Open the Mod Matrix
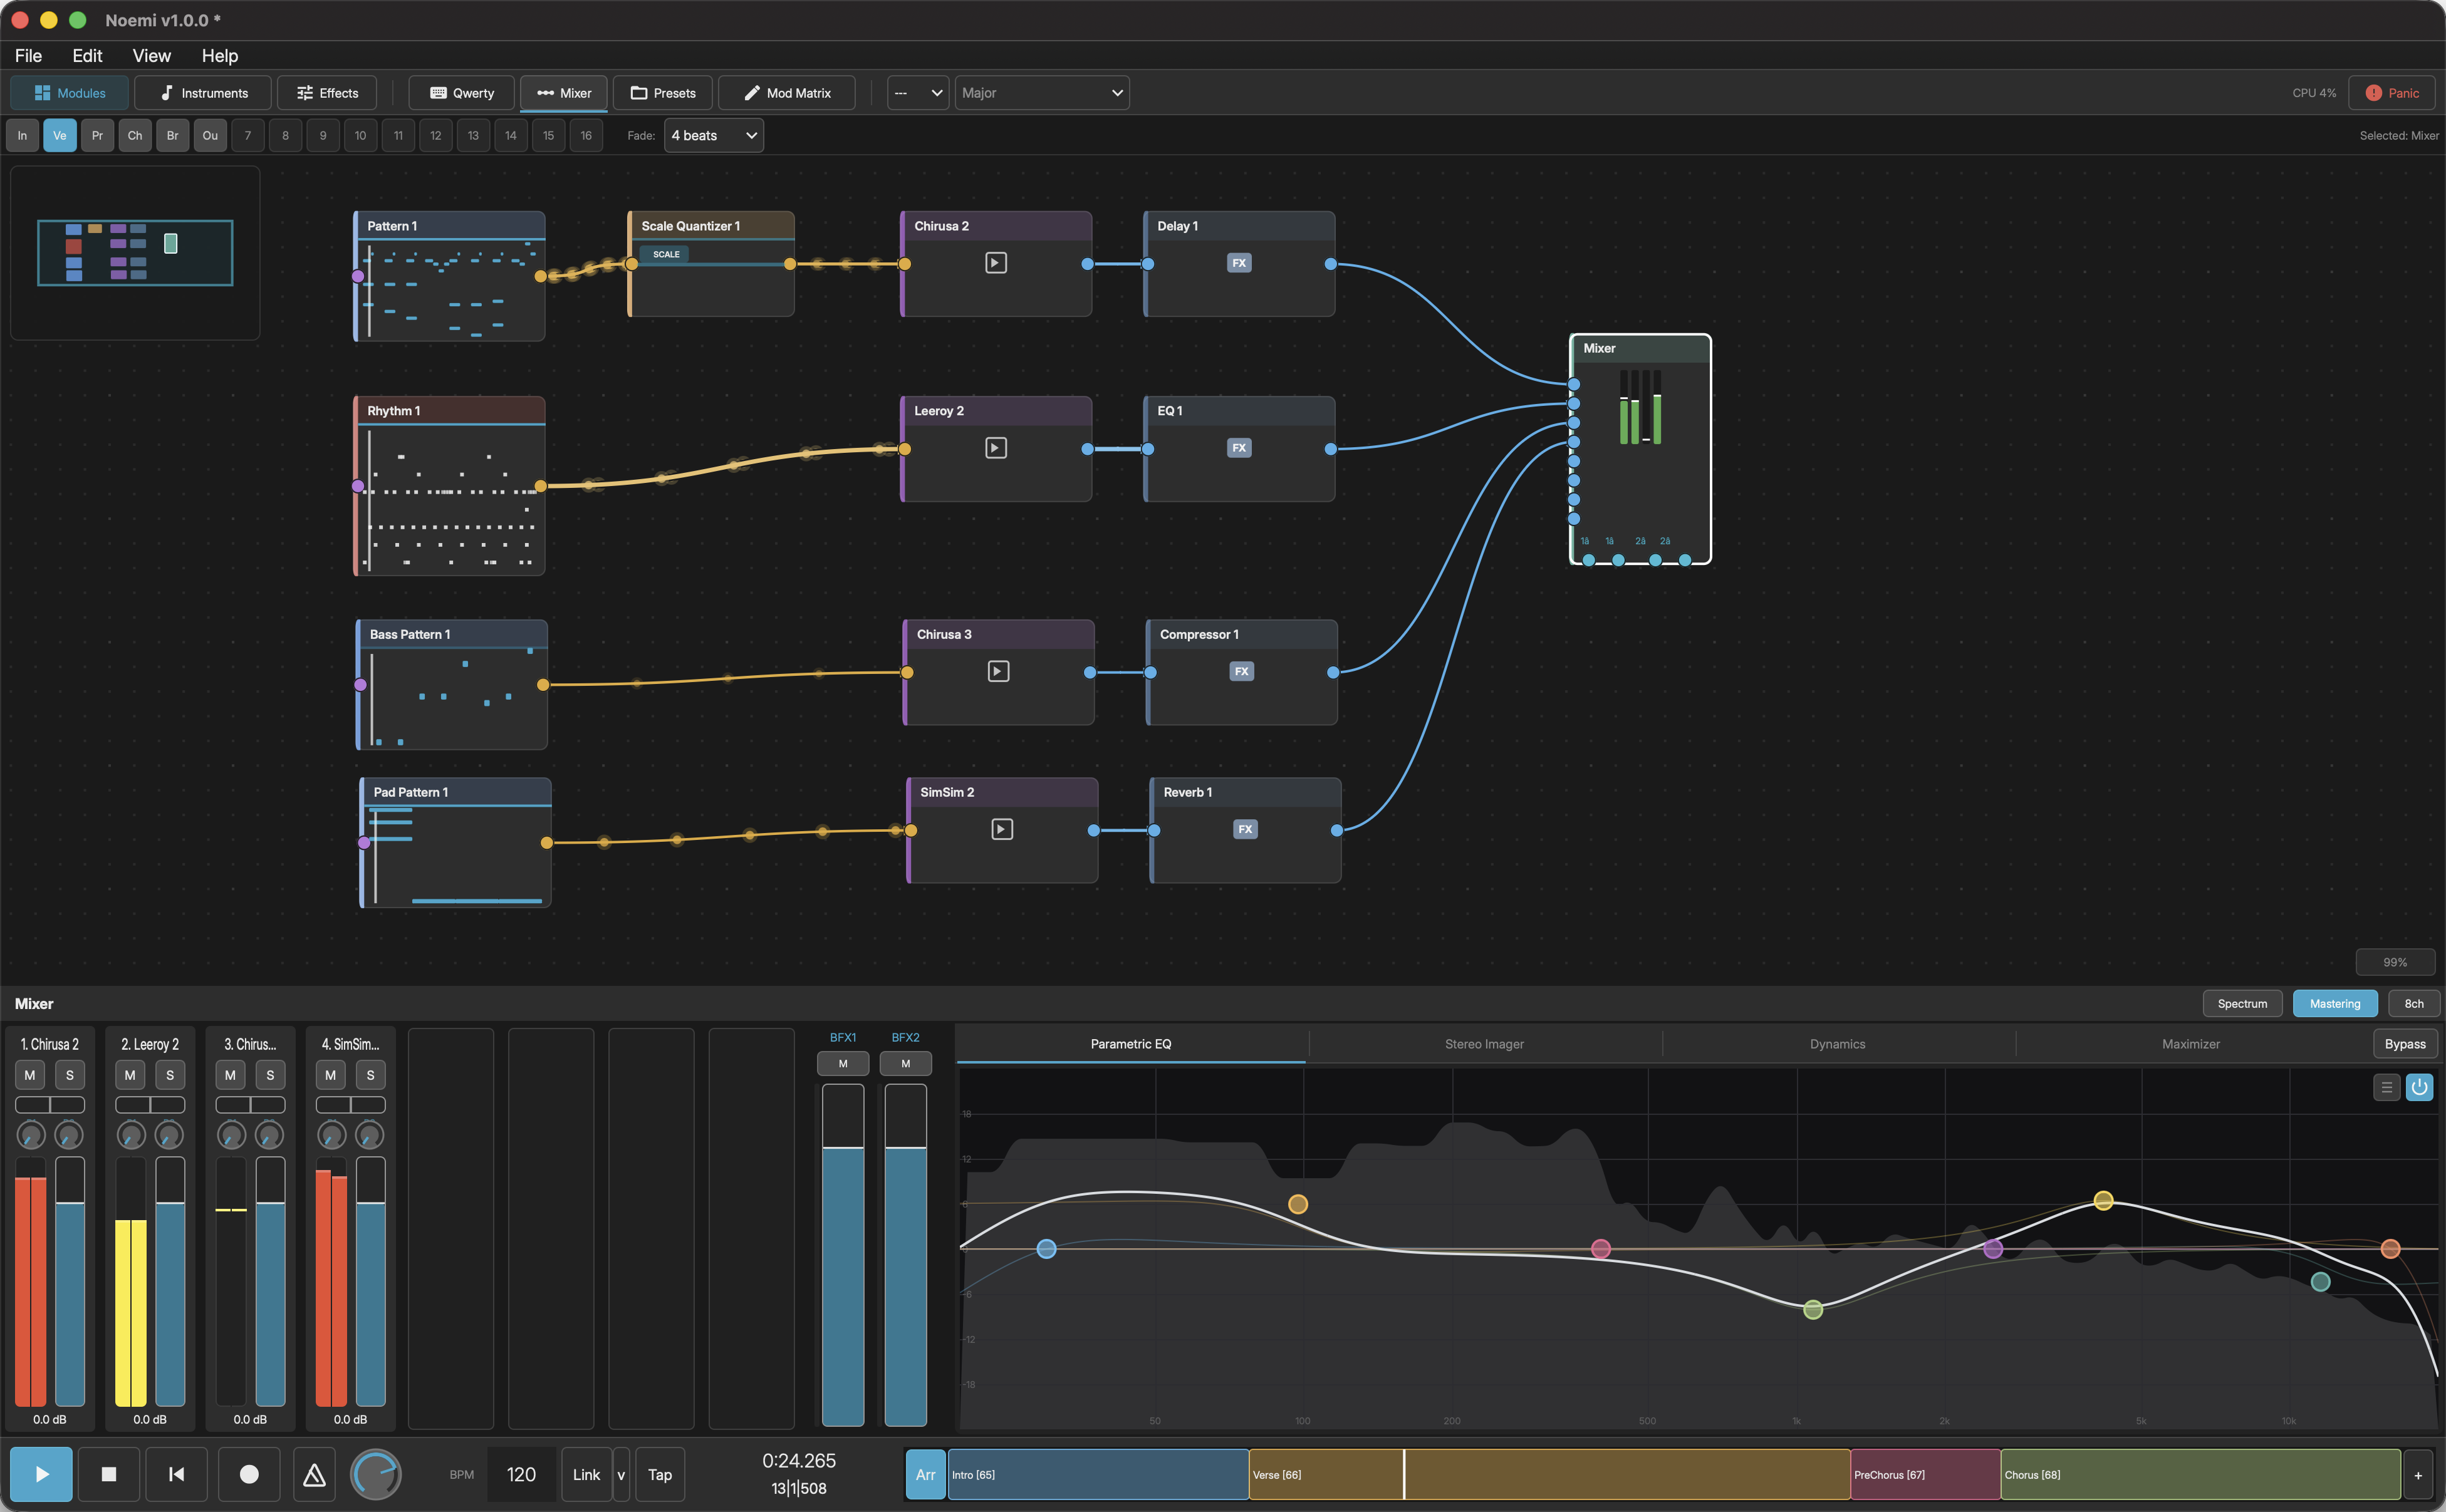Image resolution: width=2446 pixels, height=1512 pixels. click(787, 93)
